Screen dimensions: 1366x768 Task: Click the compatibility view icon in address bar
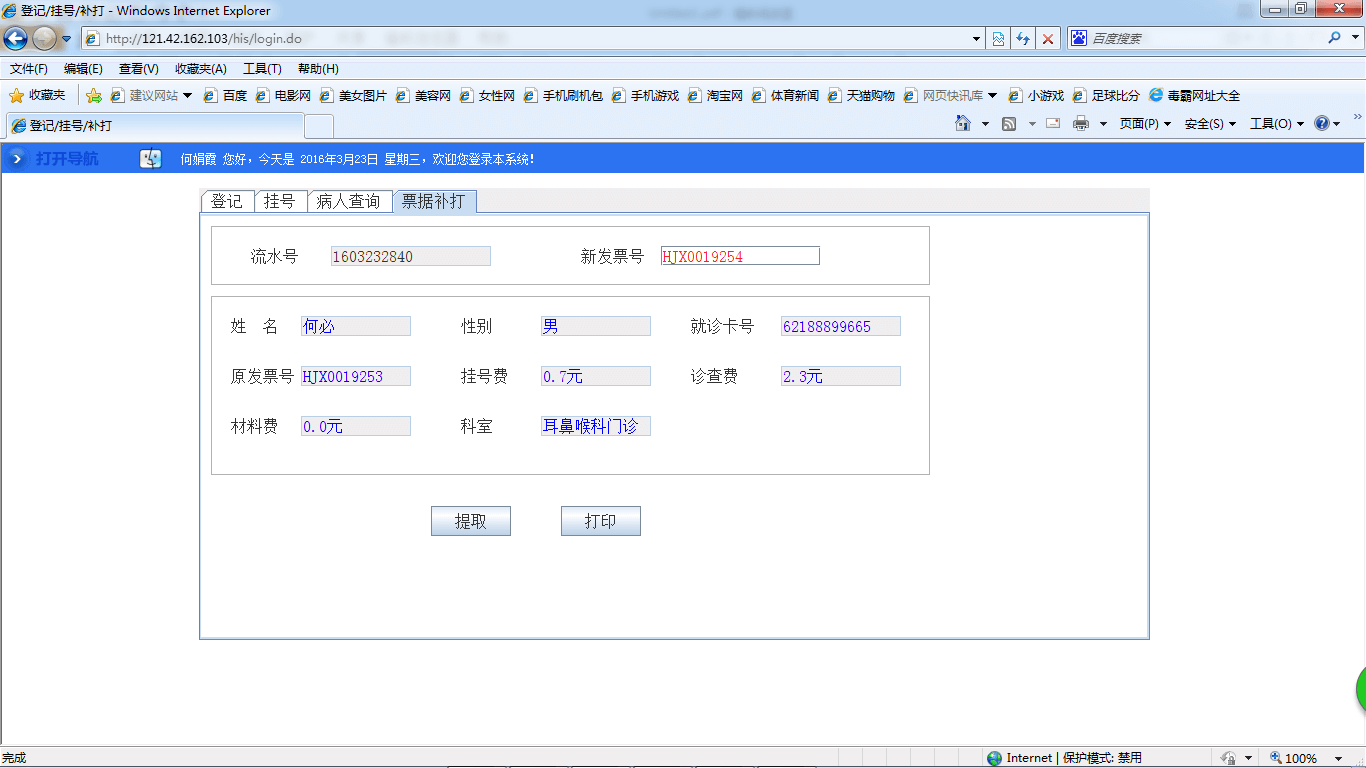coord(997,38)
